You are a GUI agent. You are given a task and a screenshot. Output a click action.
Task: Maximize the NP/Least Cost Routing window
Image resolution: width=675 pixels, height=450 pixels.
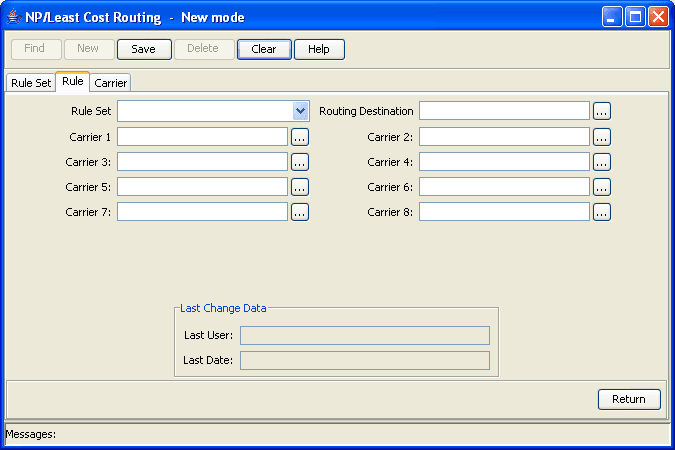pyautogui.click(x=635, y=17)
